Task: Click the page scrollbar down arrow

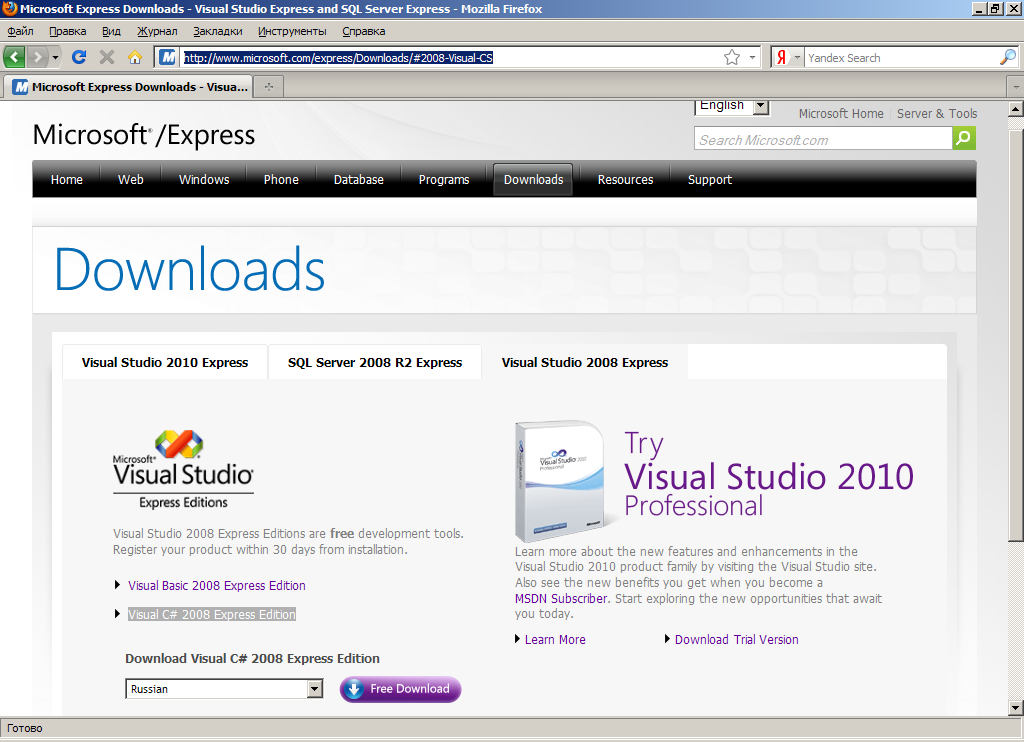Action: (1016, 707)
